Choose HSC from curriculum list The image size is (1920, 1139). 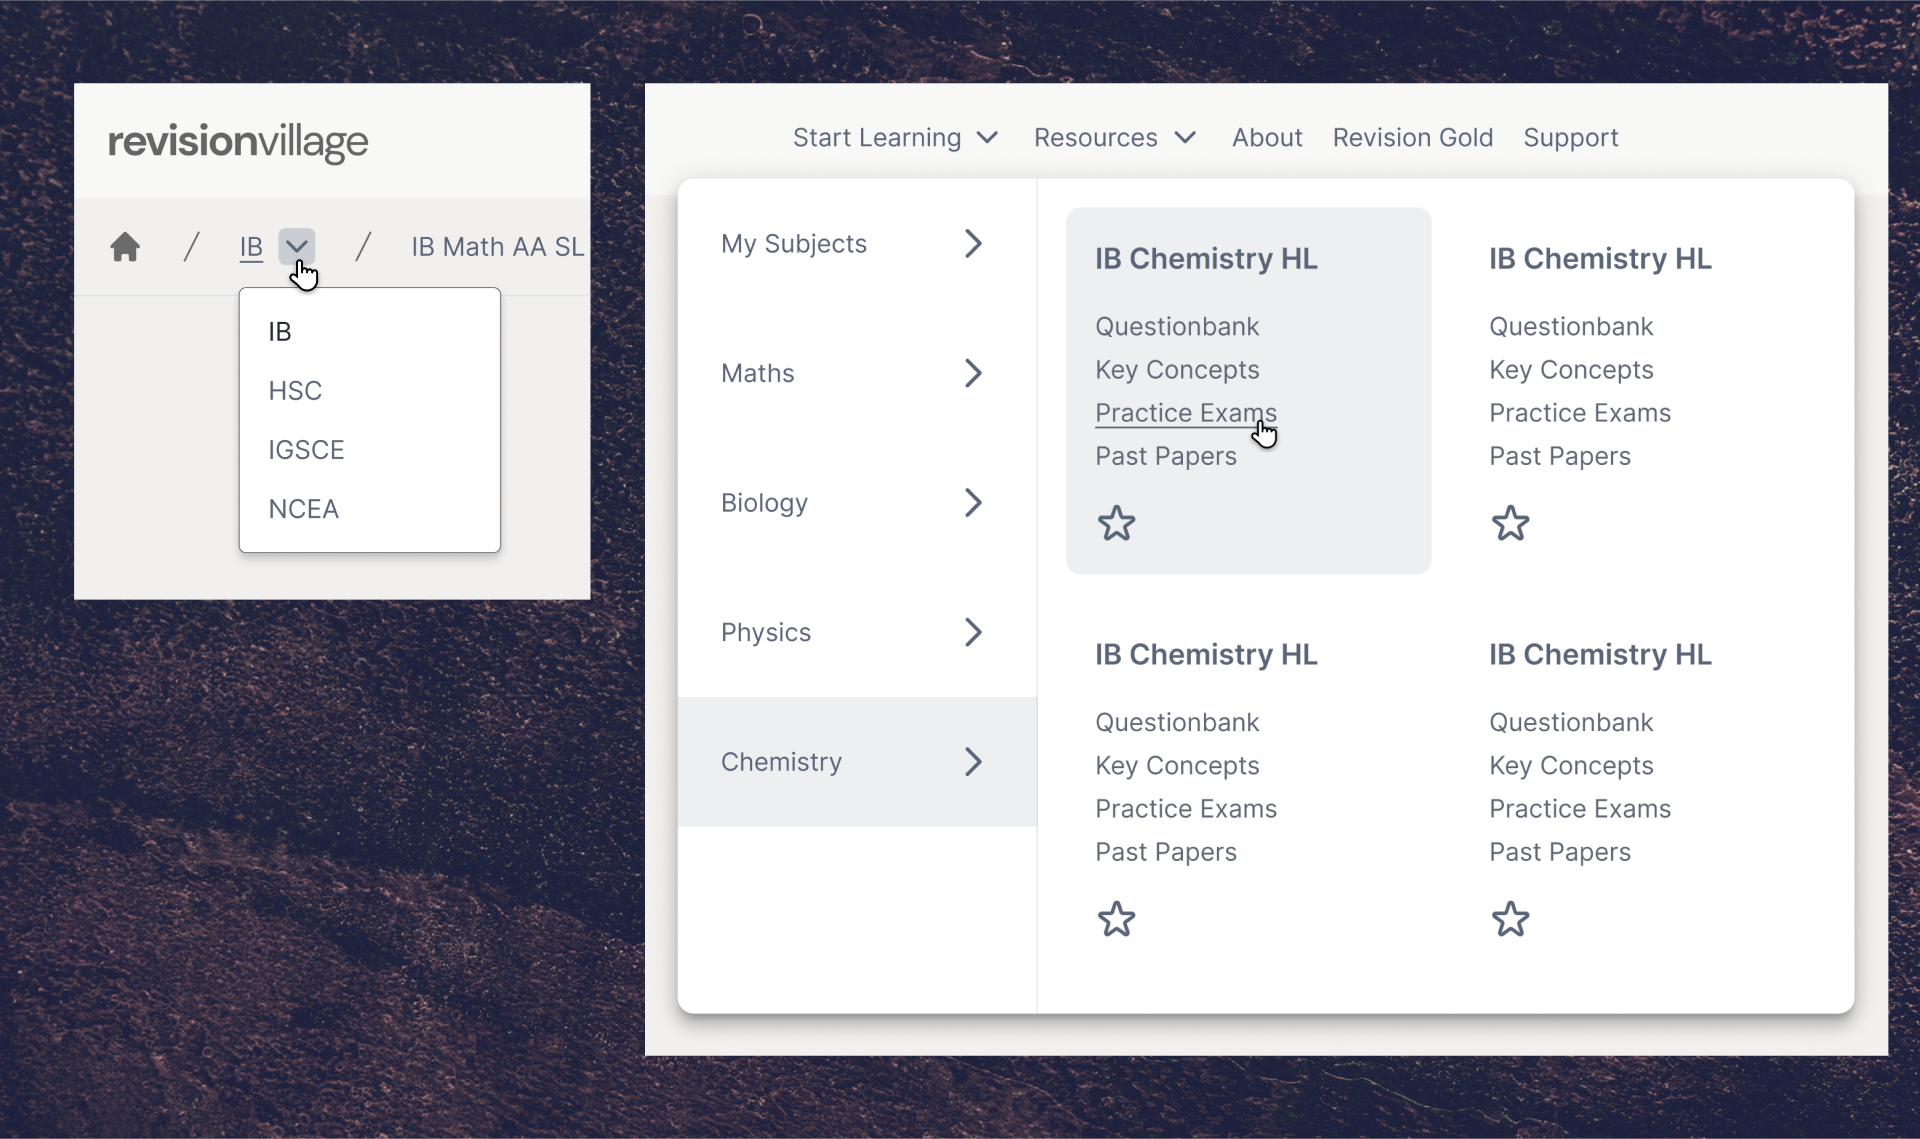pos(295,390)
